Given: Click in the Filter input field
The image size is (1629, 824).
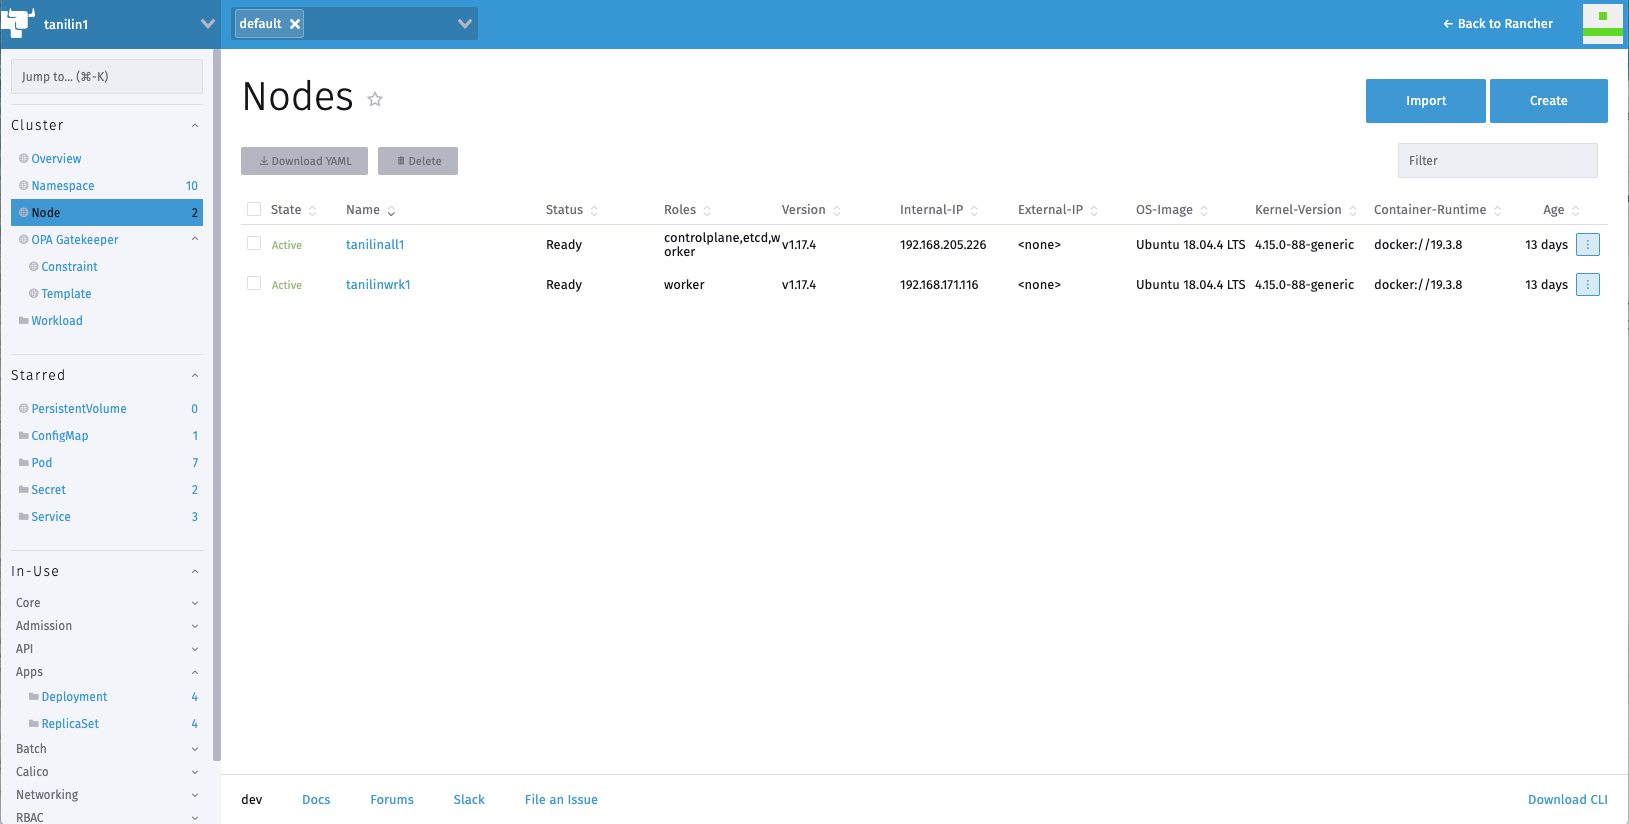Looking at the screenshot, I should coord(1497,161).
